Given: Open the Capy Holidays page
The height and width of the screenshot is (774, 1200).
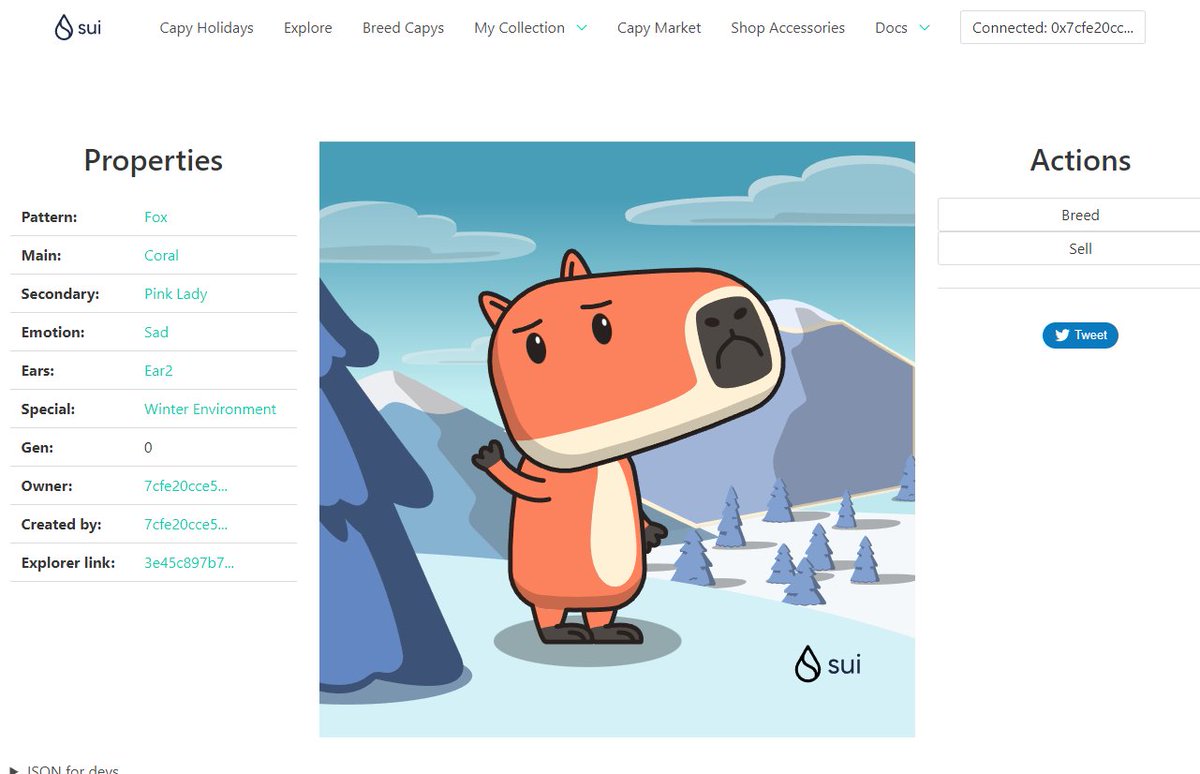Looking at the screenshot, I should (x=206, y=28).
